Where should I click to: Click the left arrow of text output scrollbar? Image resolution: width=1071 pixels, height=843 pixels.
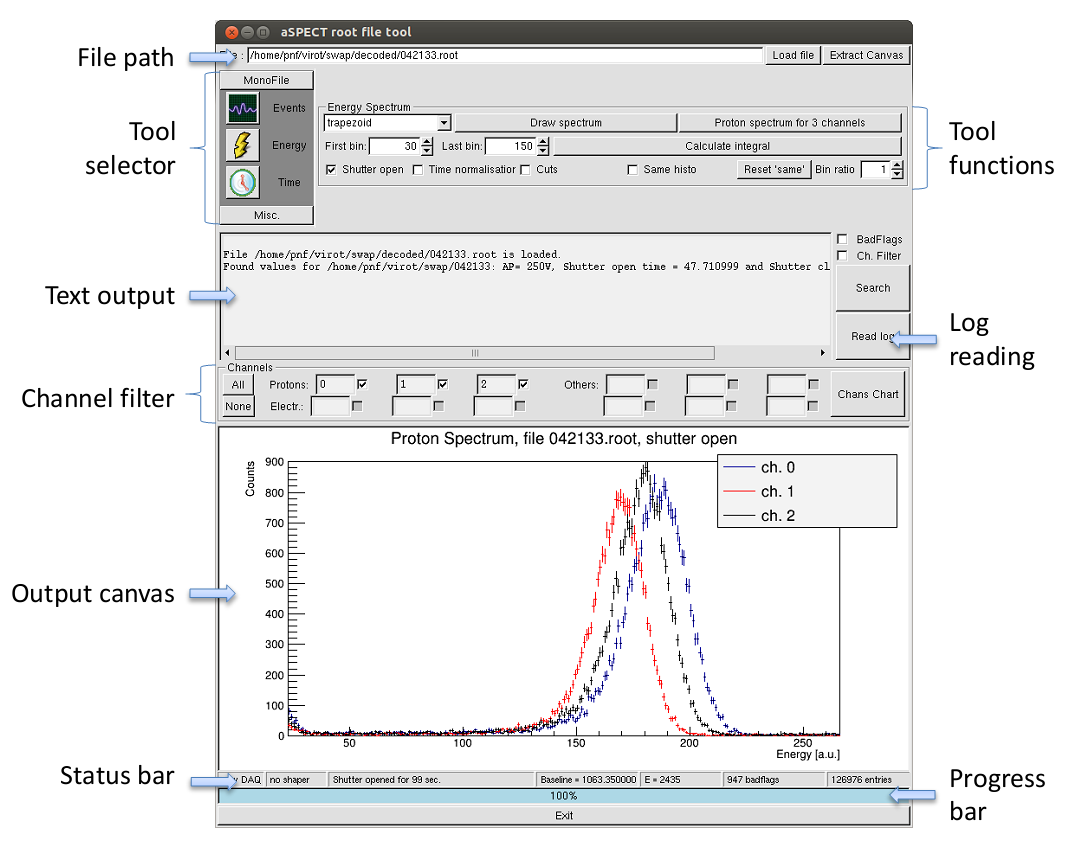(226, 353)
